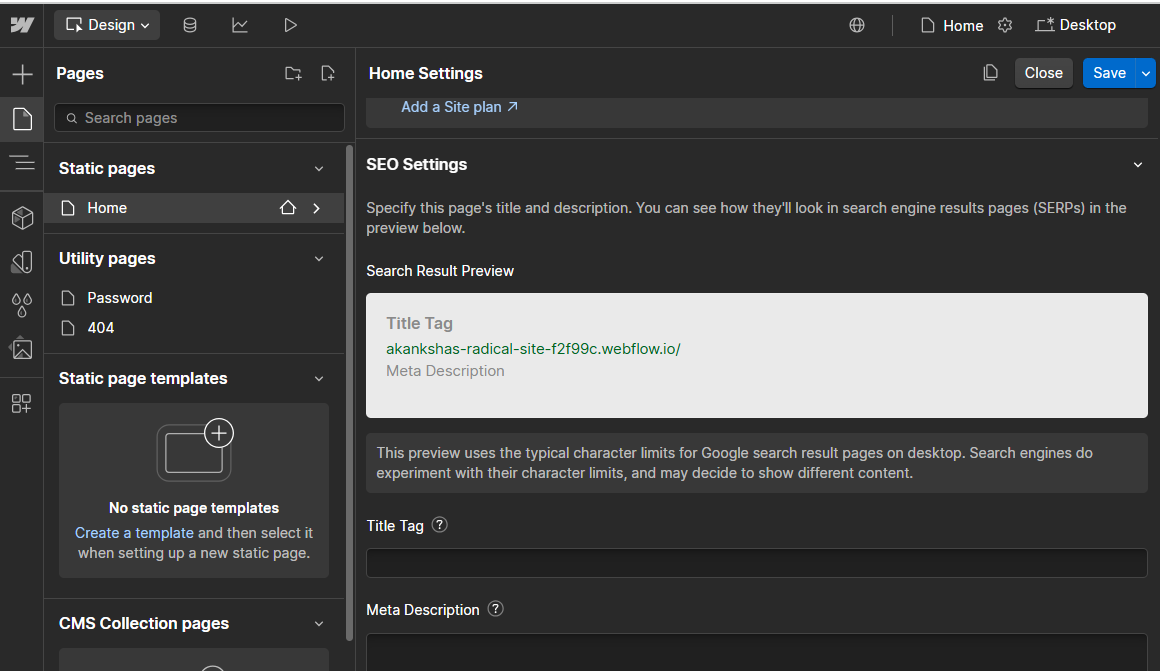This screenshot has width=1160, height=671.
Task: Collapse the Utility pages section
Action: coord(319,258)
